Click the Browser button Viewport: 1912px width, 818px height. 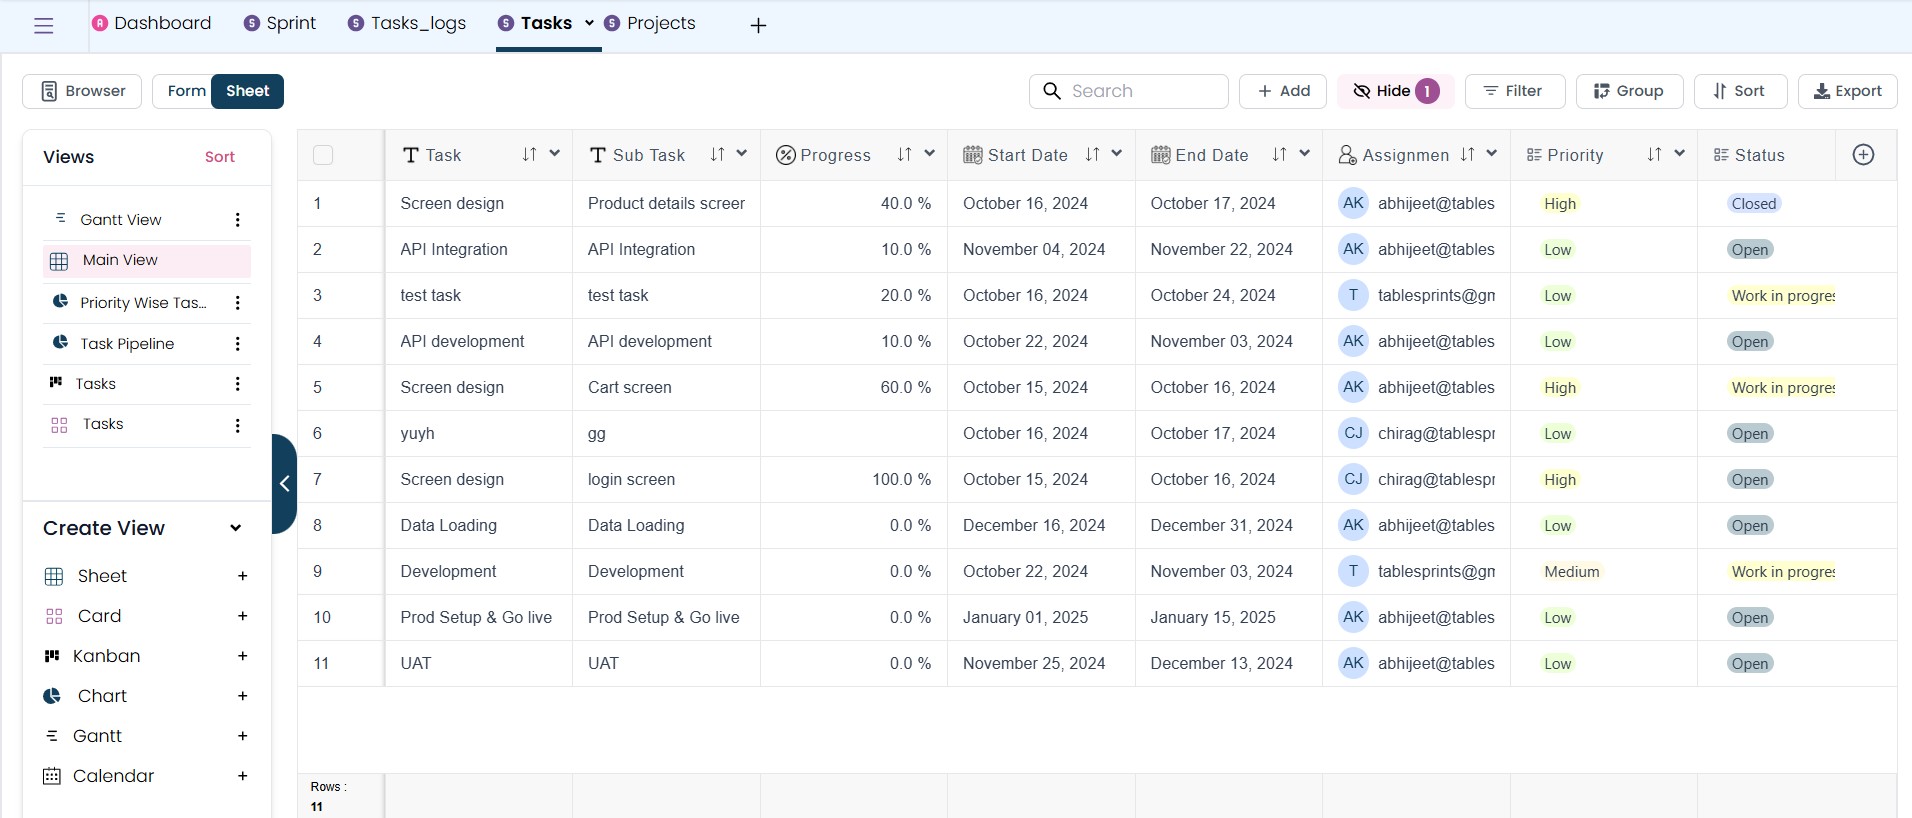pyautogui.click(x=82, y=91)
